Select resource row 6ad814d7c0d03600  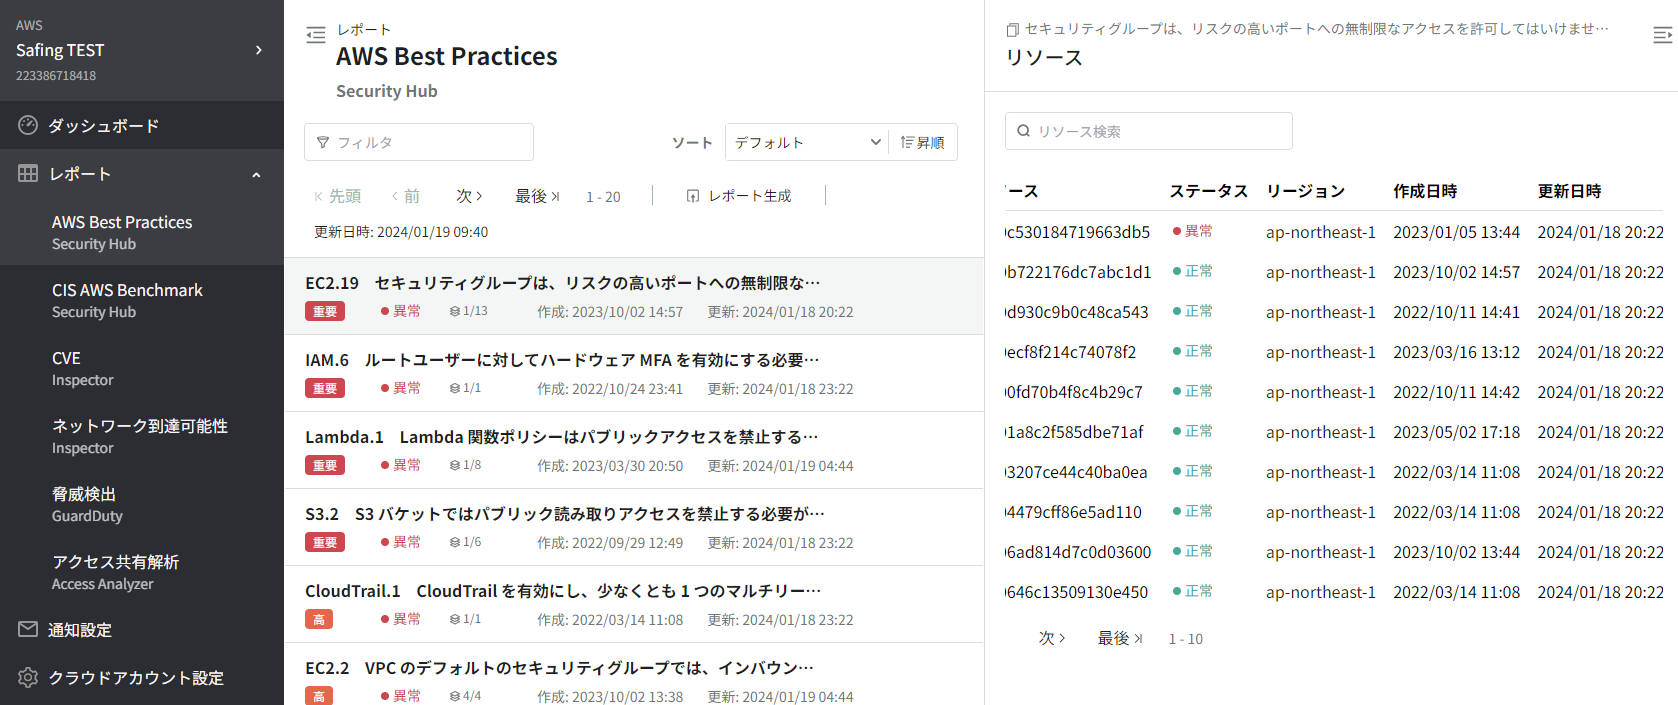[x=1335, y=552]
